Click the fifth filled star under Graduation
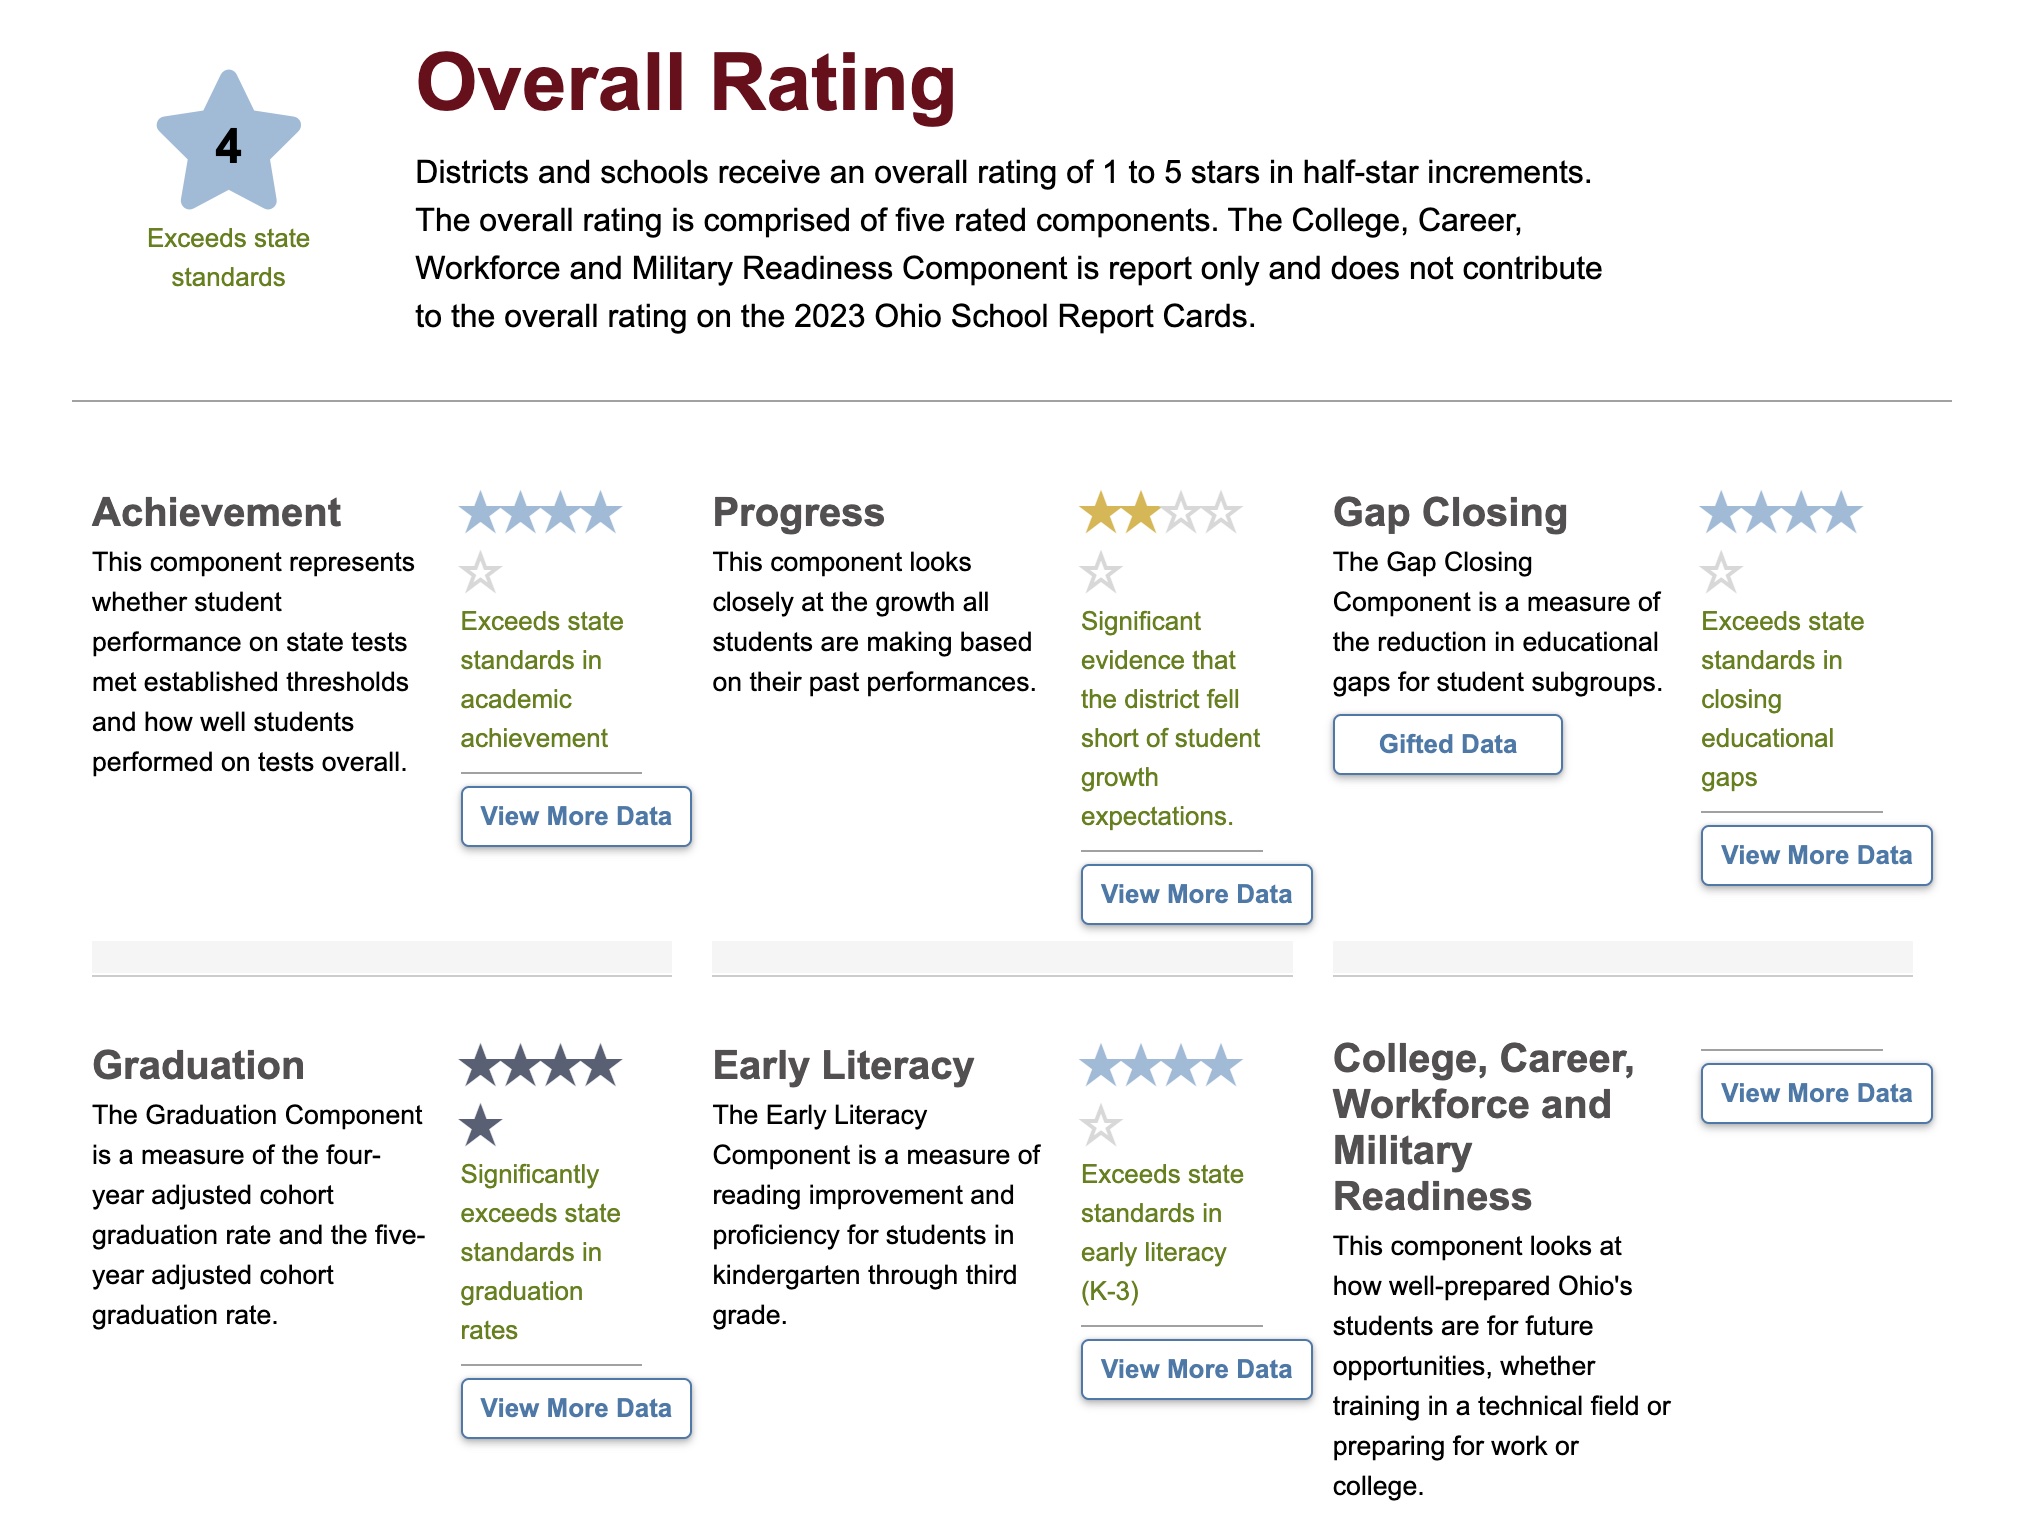The image size is (2034, 1522). (480, 1126)
